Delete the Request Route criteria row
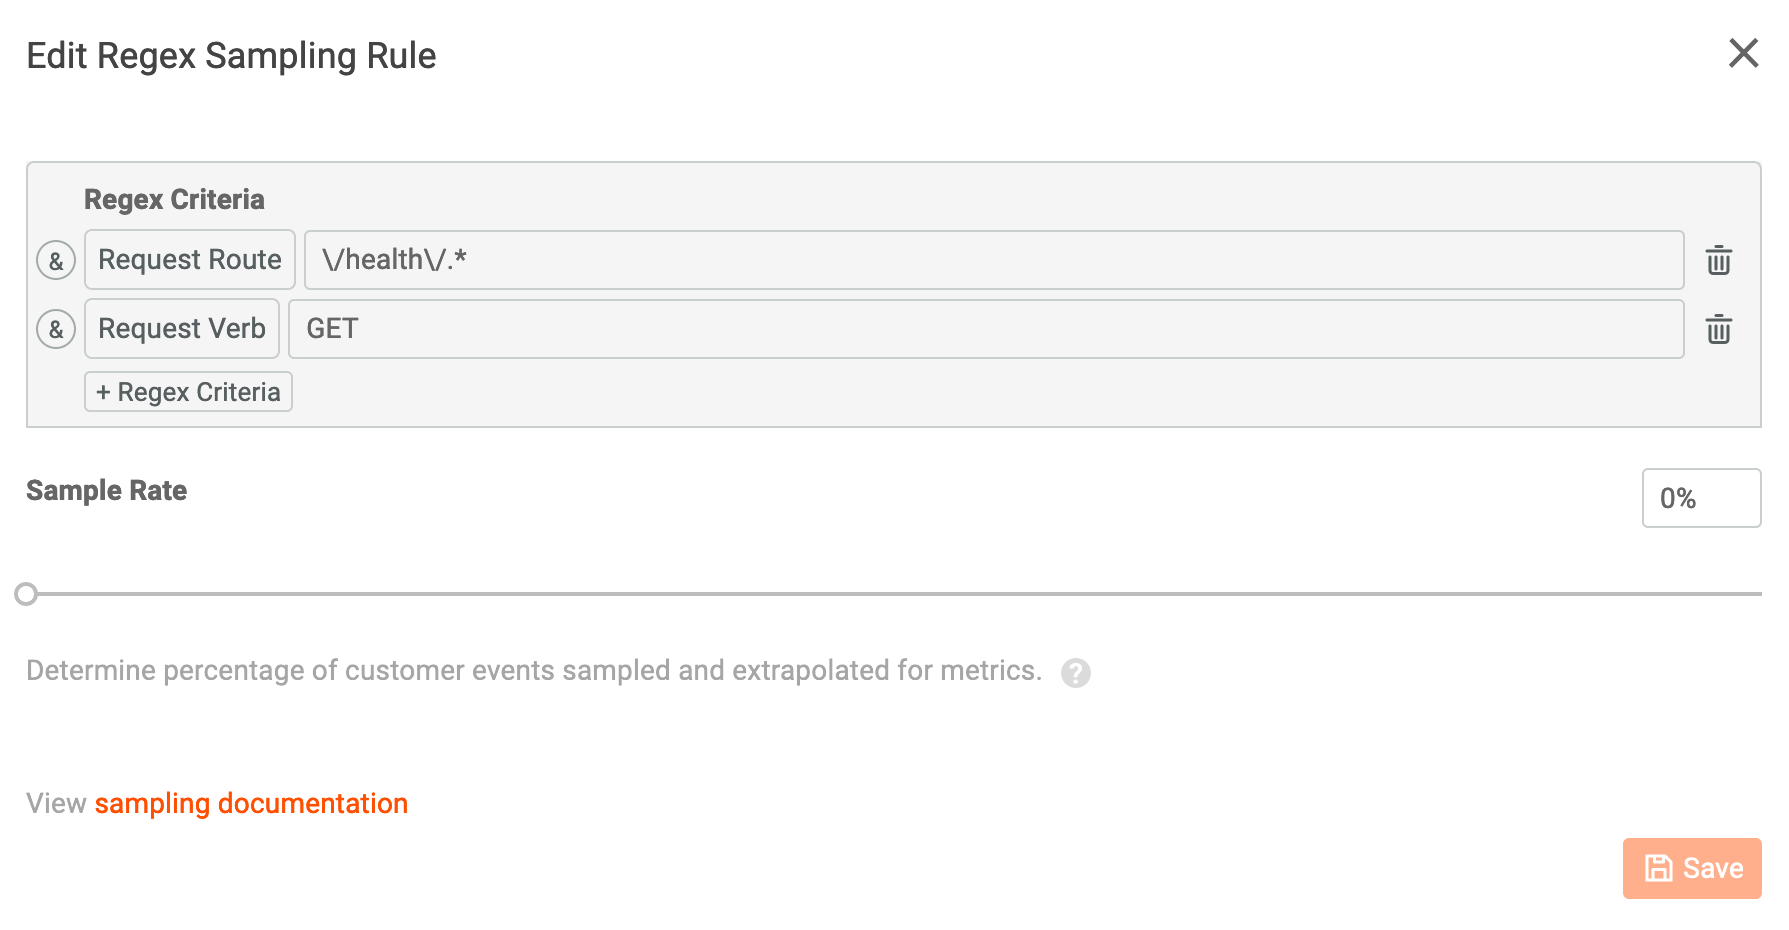 click(1718, 260)
